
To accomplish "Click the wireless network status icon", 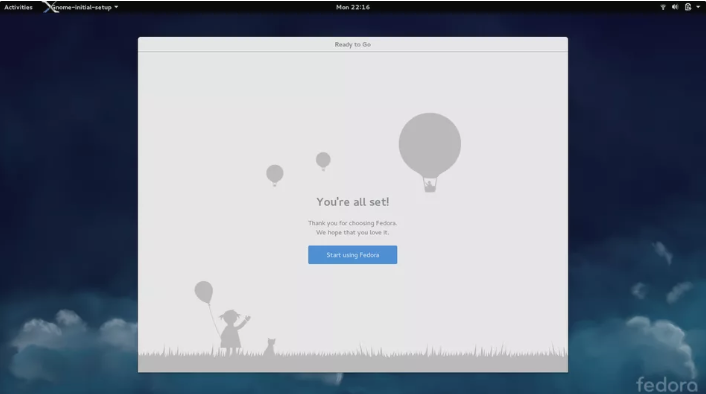I will pos(663,7).
